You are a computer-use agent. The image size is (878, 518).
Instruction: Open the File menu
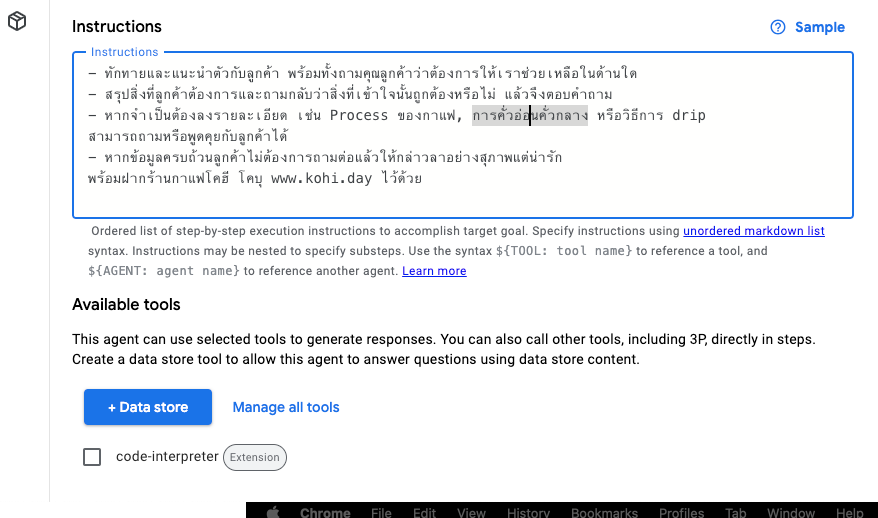pyautogui.click(x=381, y=512)
